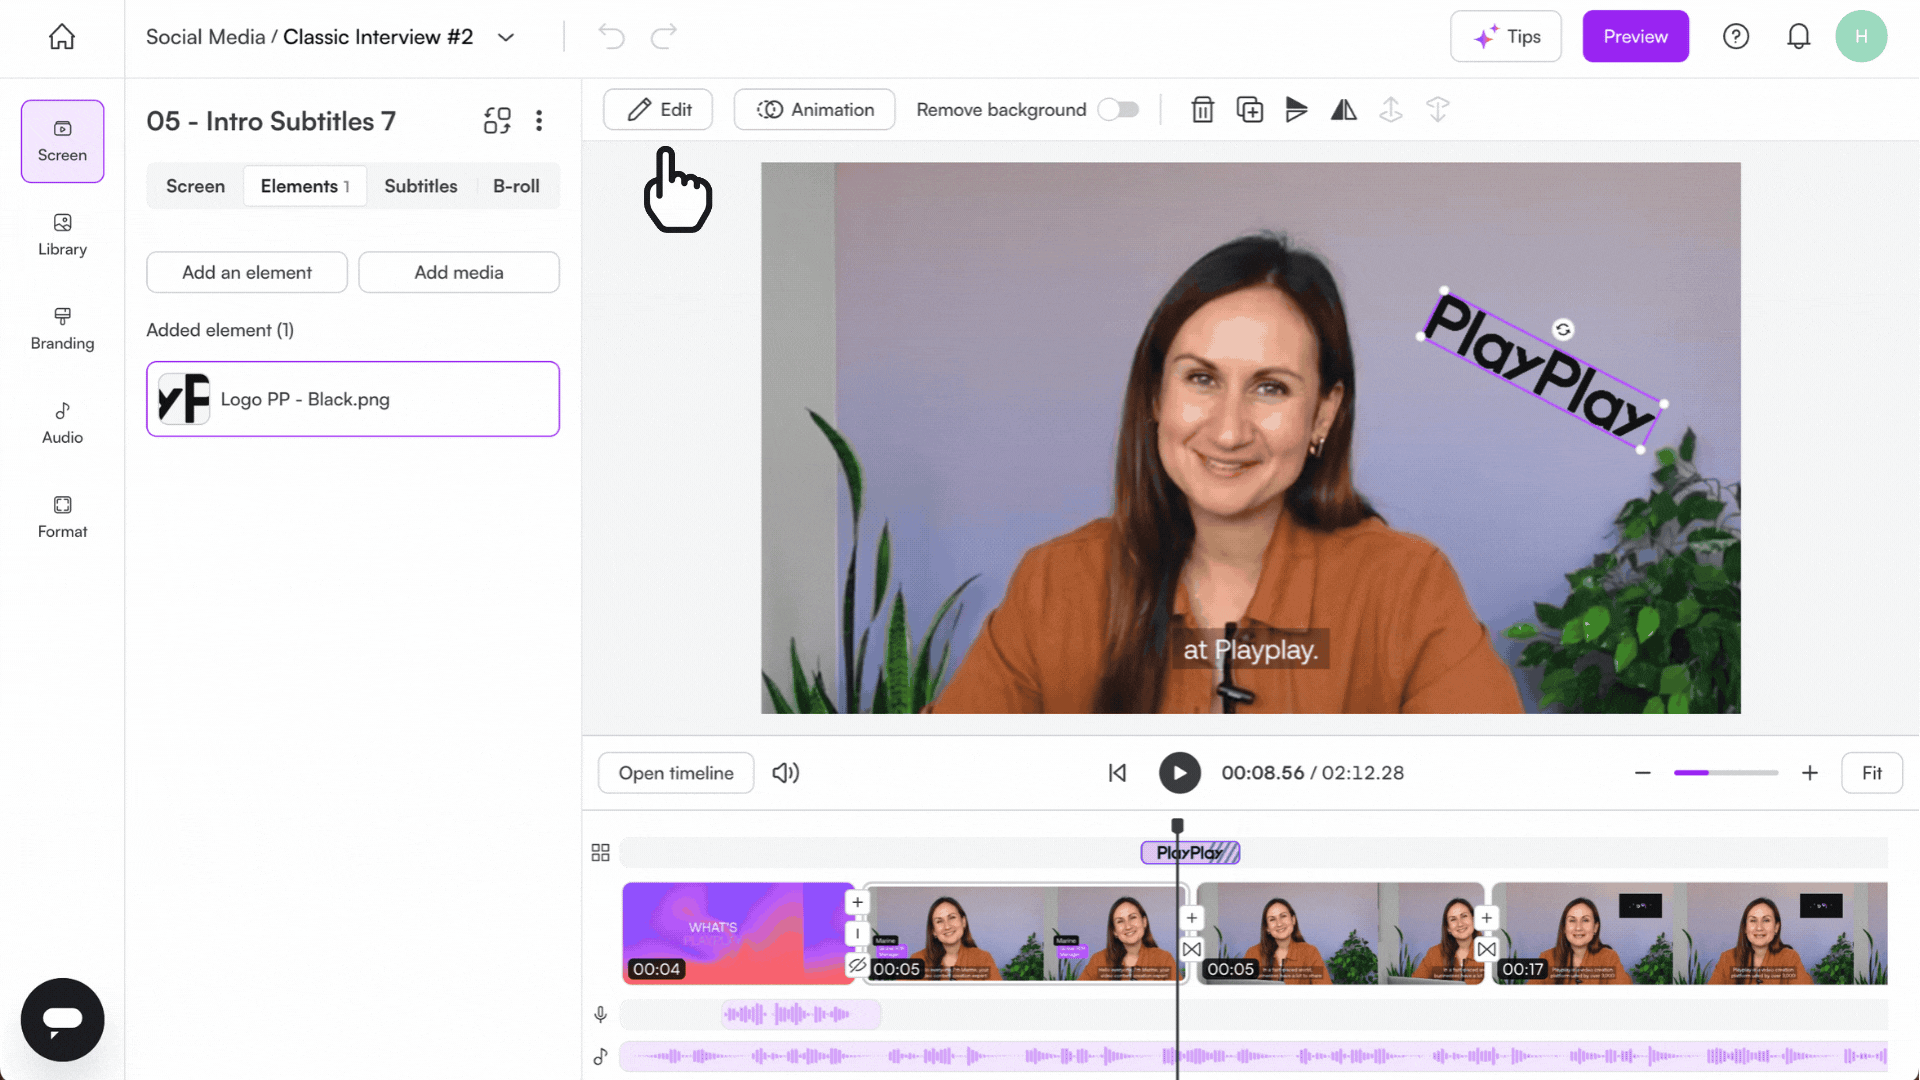Expand the Classic Interview #2 project dropdown

pos(506,37)
